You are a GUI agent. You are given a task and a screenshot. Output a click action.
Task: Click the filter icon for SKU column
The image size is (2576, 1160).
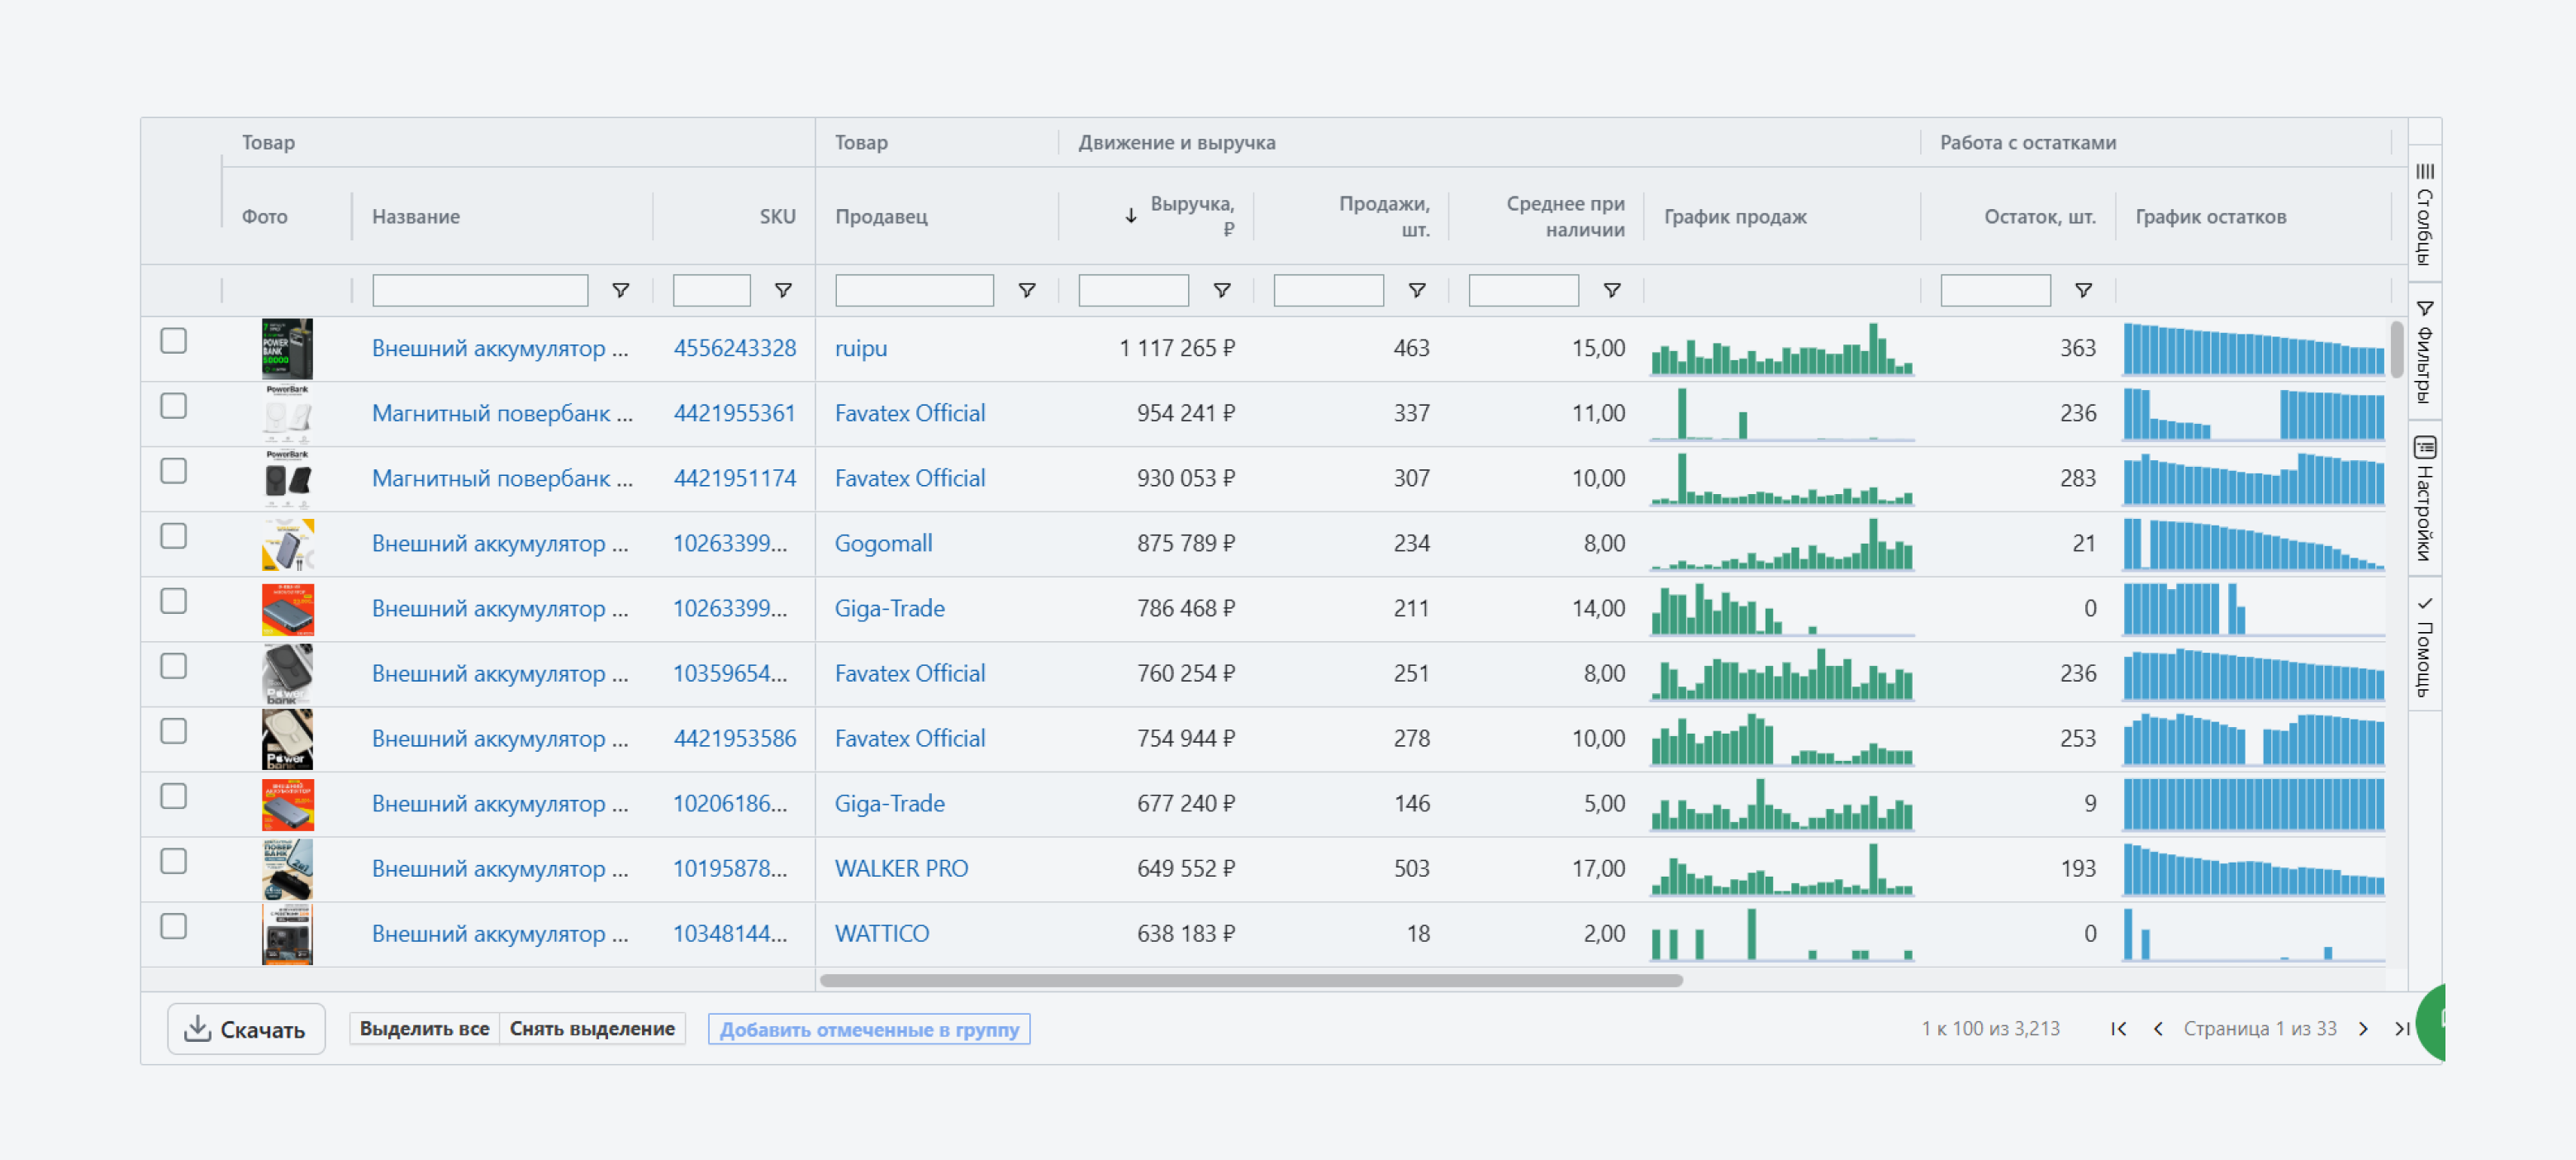tap(783, 290)
